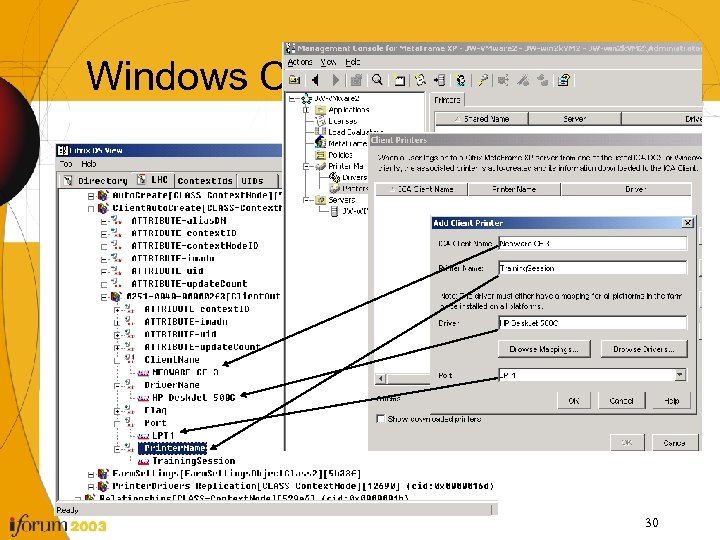This screenshot has width=720, height=540.
Task: Click the yellow folder icon at toolbar start
Action: click(x=295, y=80)
